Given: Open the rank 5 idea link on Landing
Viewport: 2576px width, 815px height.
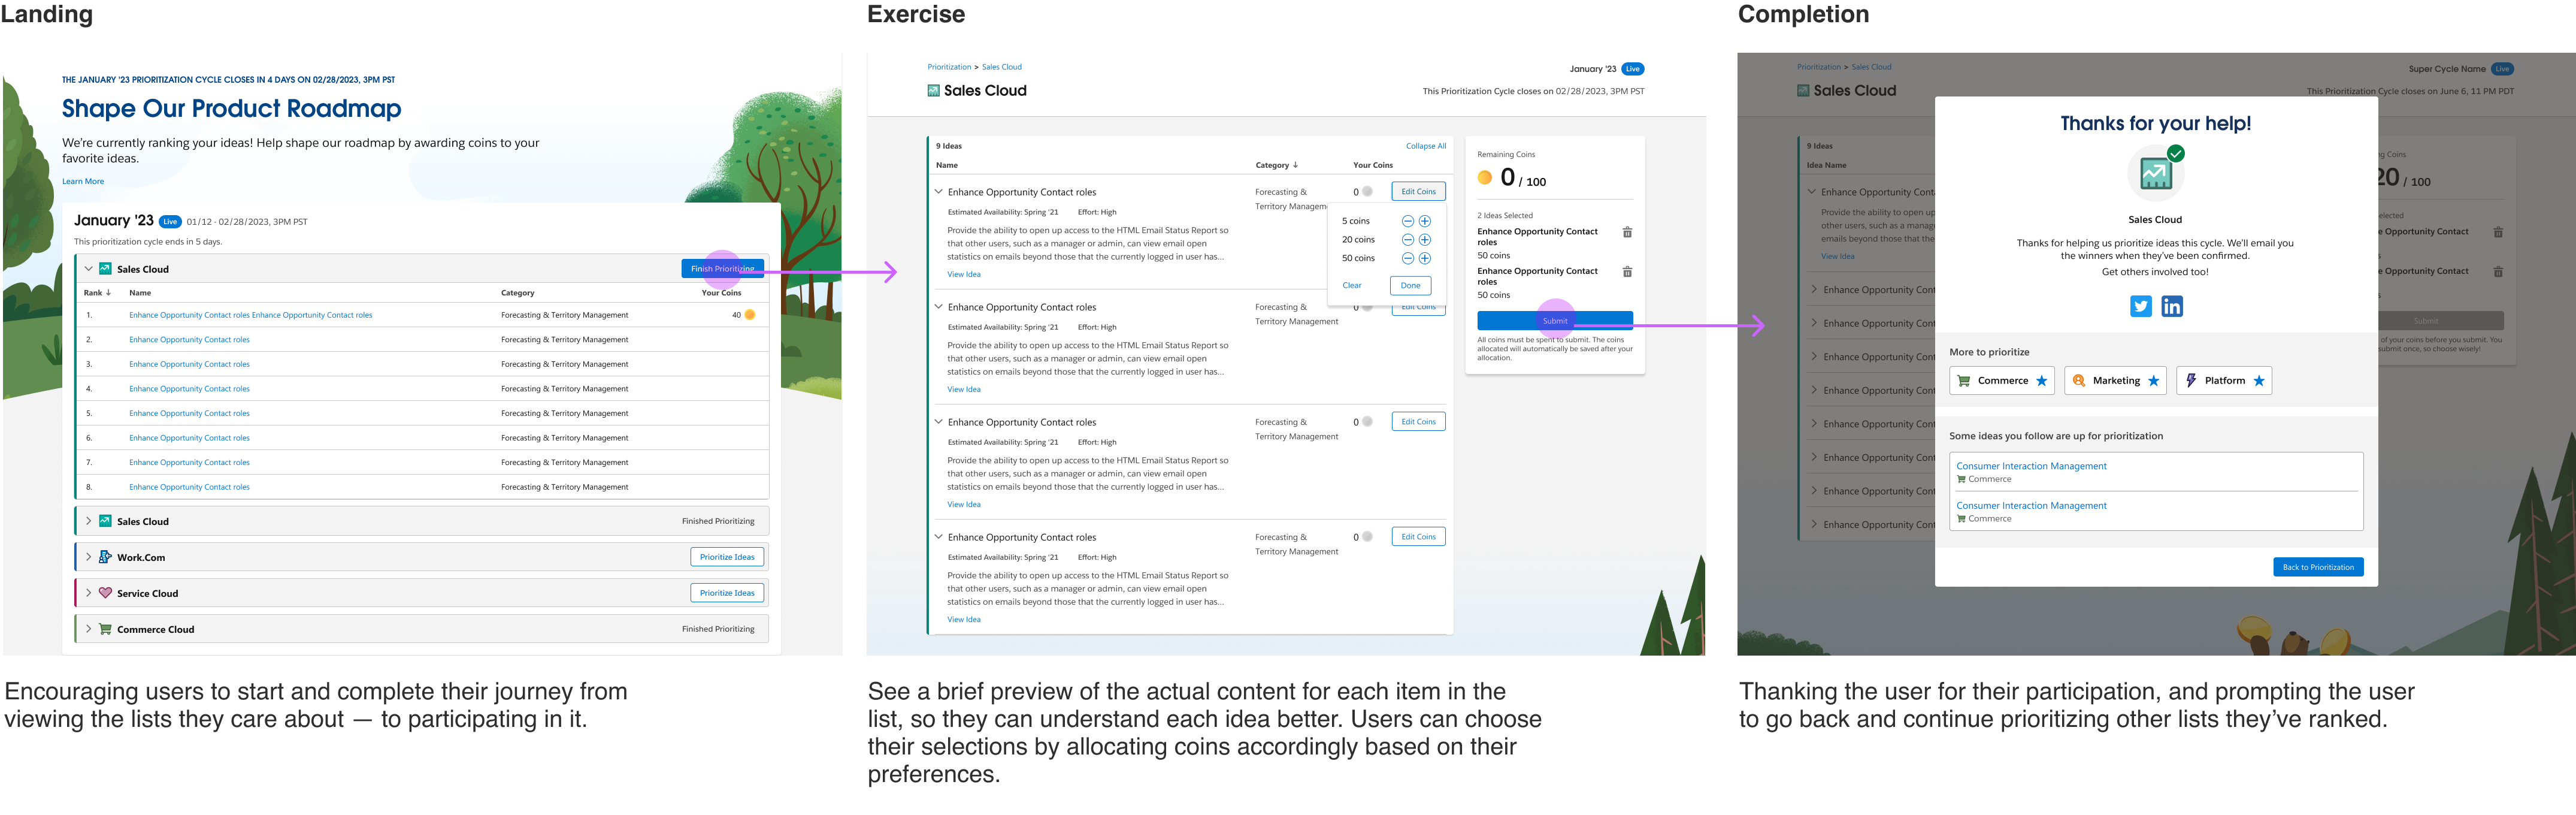Looking at the screenshot, I should 189,413.
